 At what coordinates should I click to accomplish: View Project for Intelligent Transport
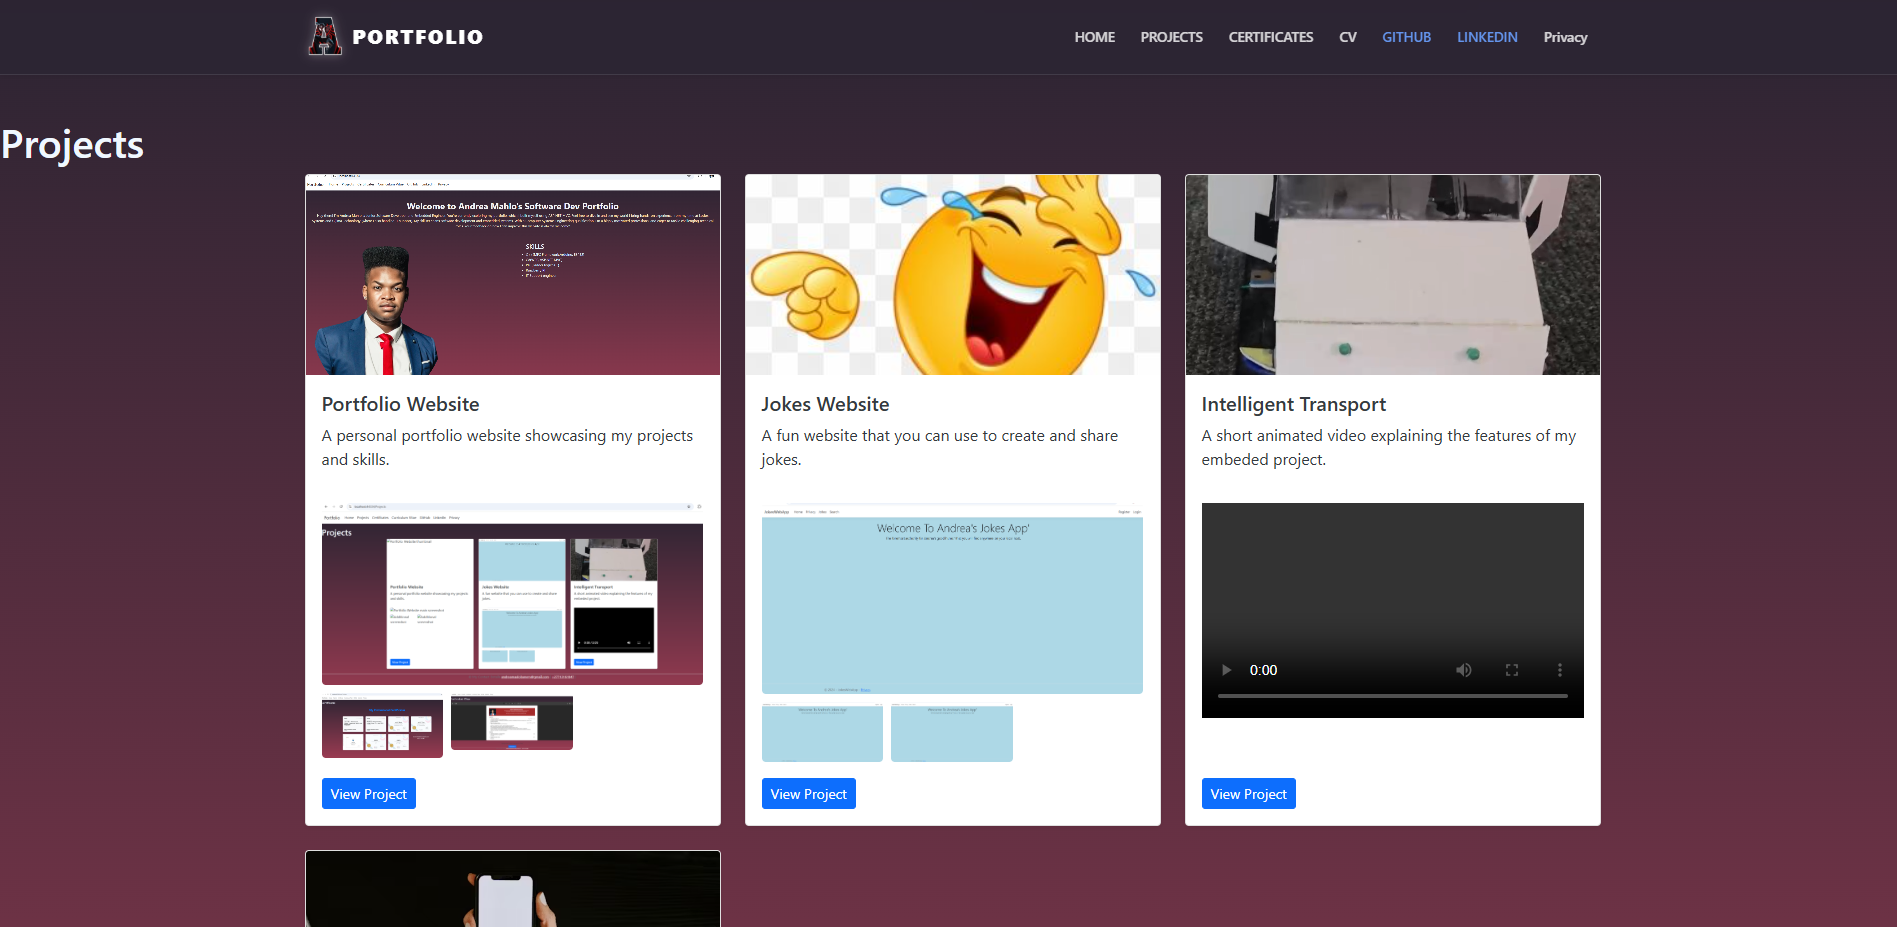click(x=1248, y=793)
